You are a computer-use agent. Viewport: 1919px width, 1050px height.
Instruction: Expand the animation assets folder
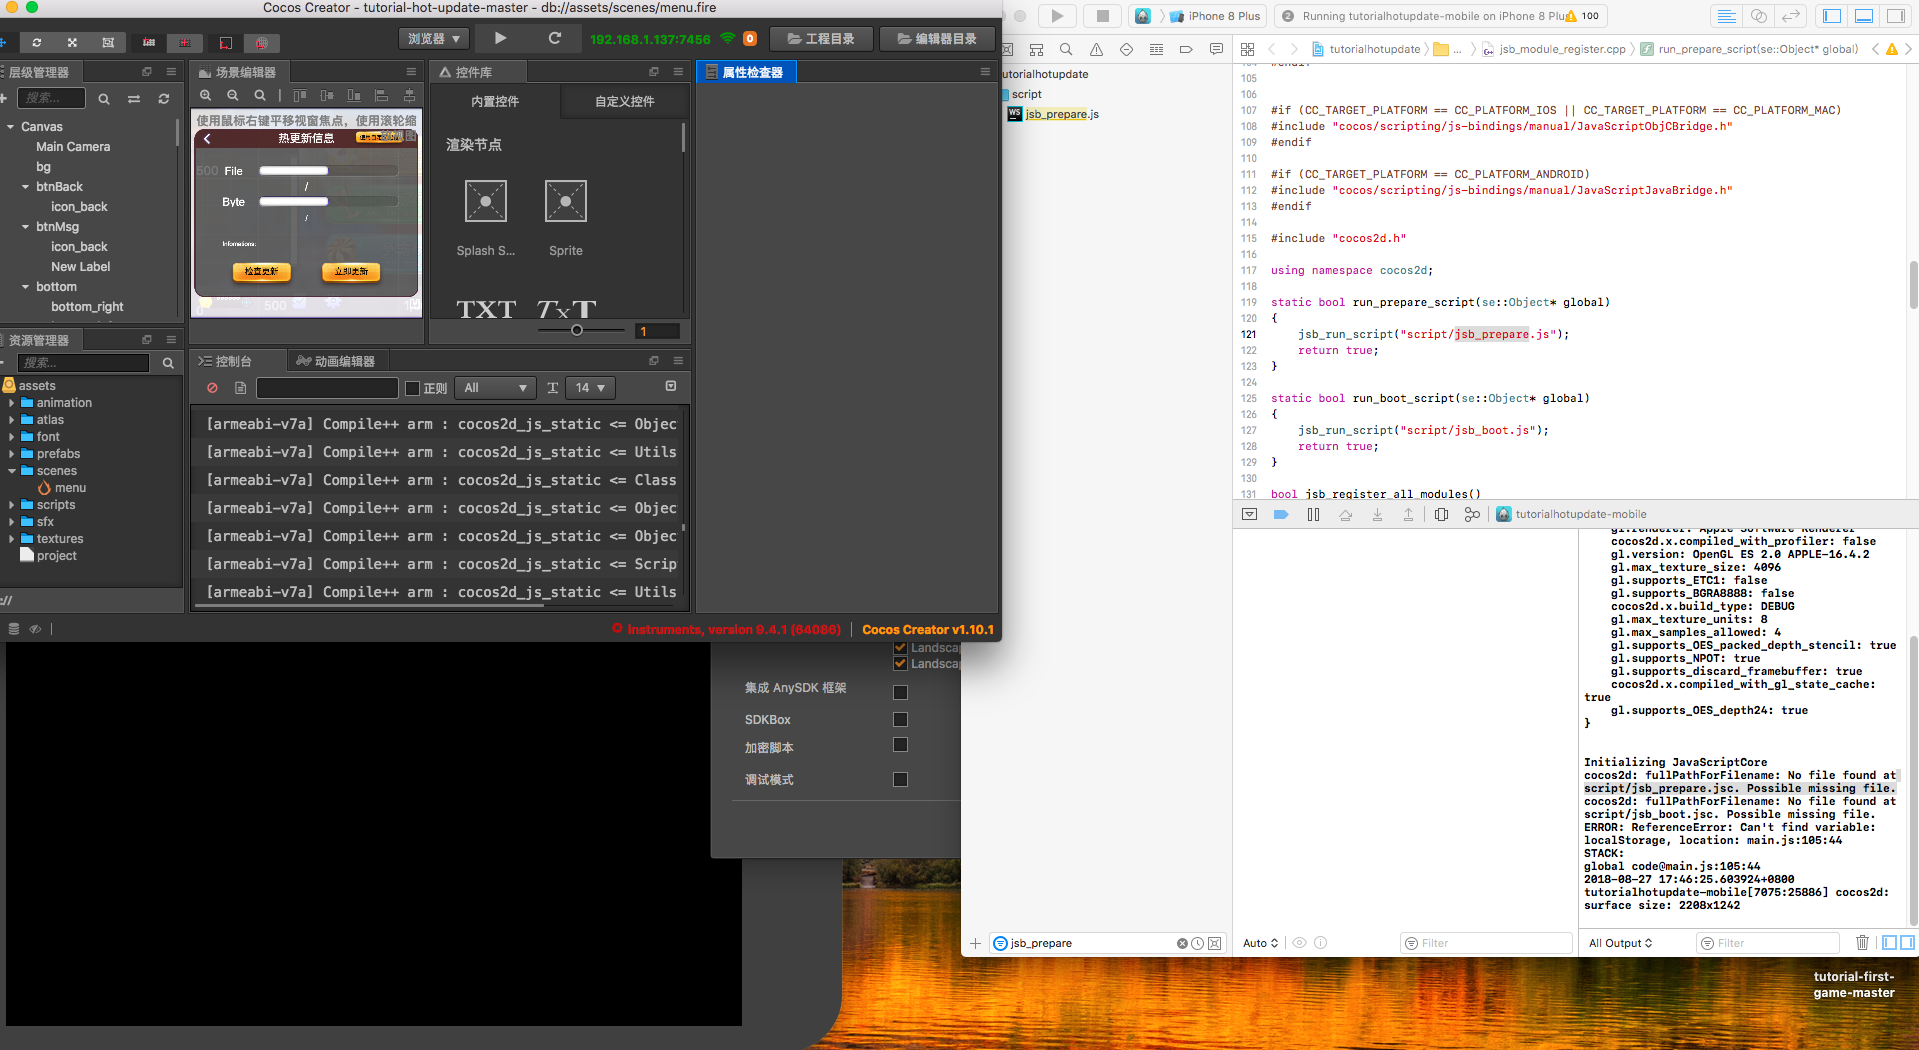click(11, 403)
